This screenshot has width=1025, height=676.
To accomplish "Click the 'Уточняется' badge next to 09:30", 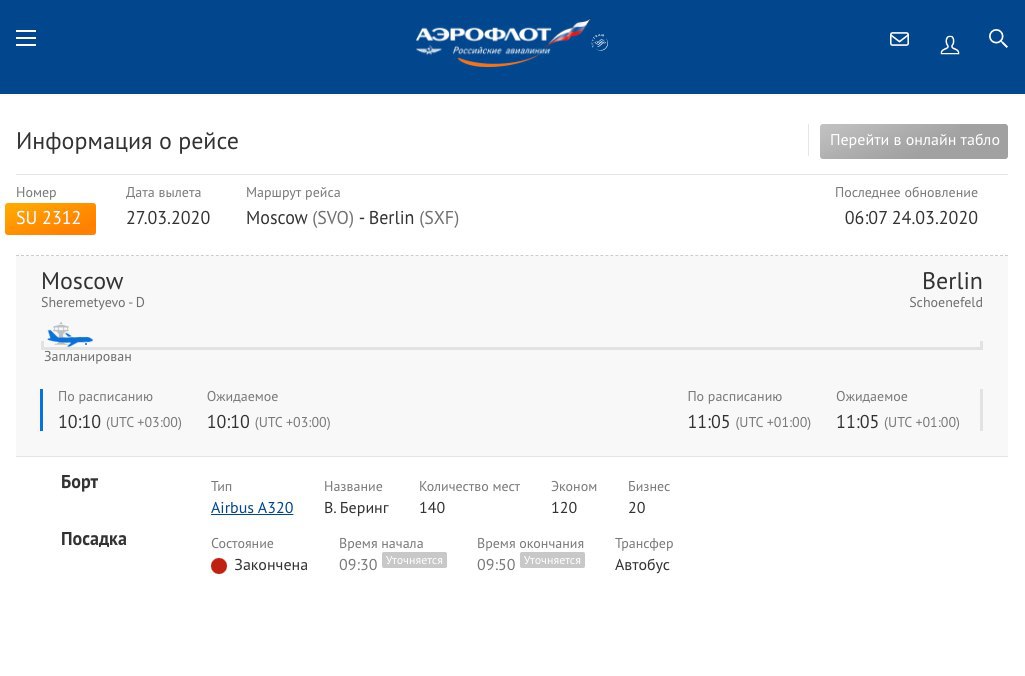I will (414, 560).
